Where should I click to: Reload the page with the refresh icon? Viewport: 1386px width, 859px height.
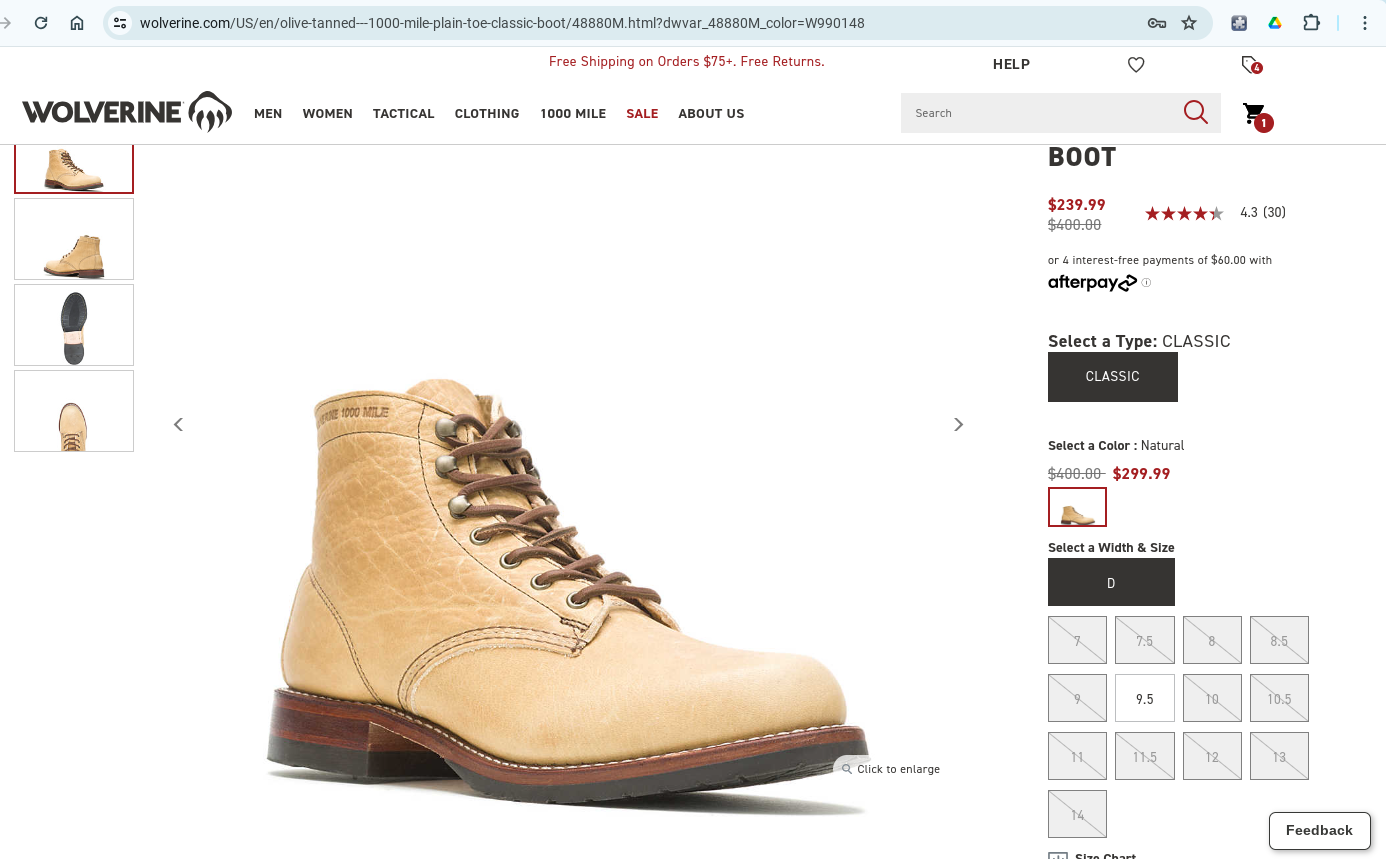[x=41, y=22]
